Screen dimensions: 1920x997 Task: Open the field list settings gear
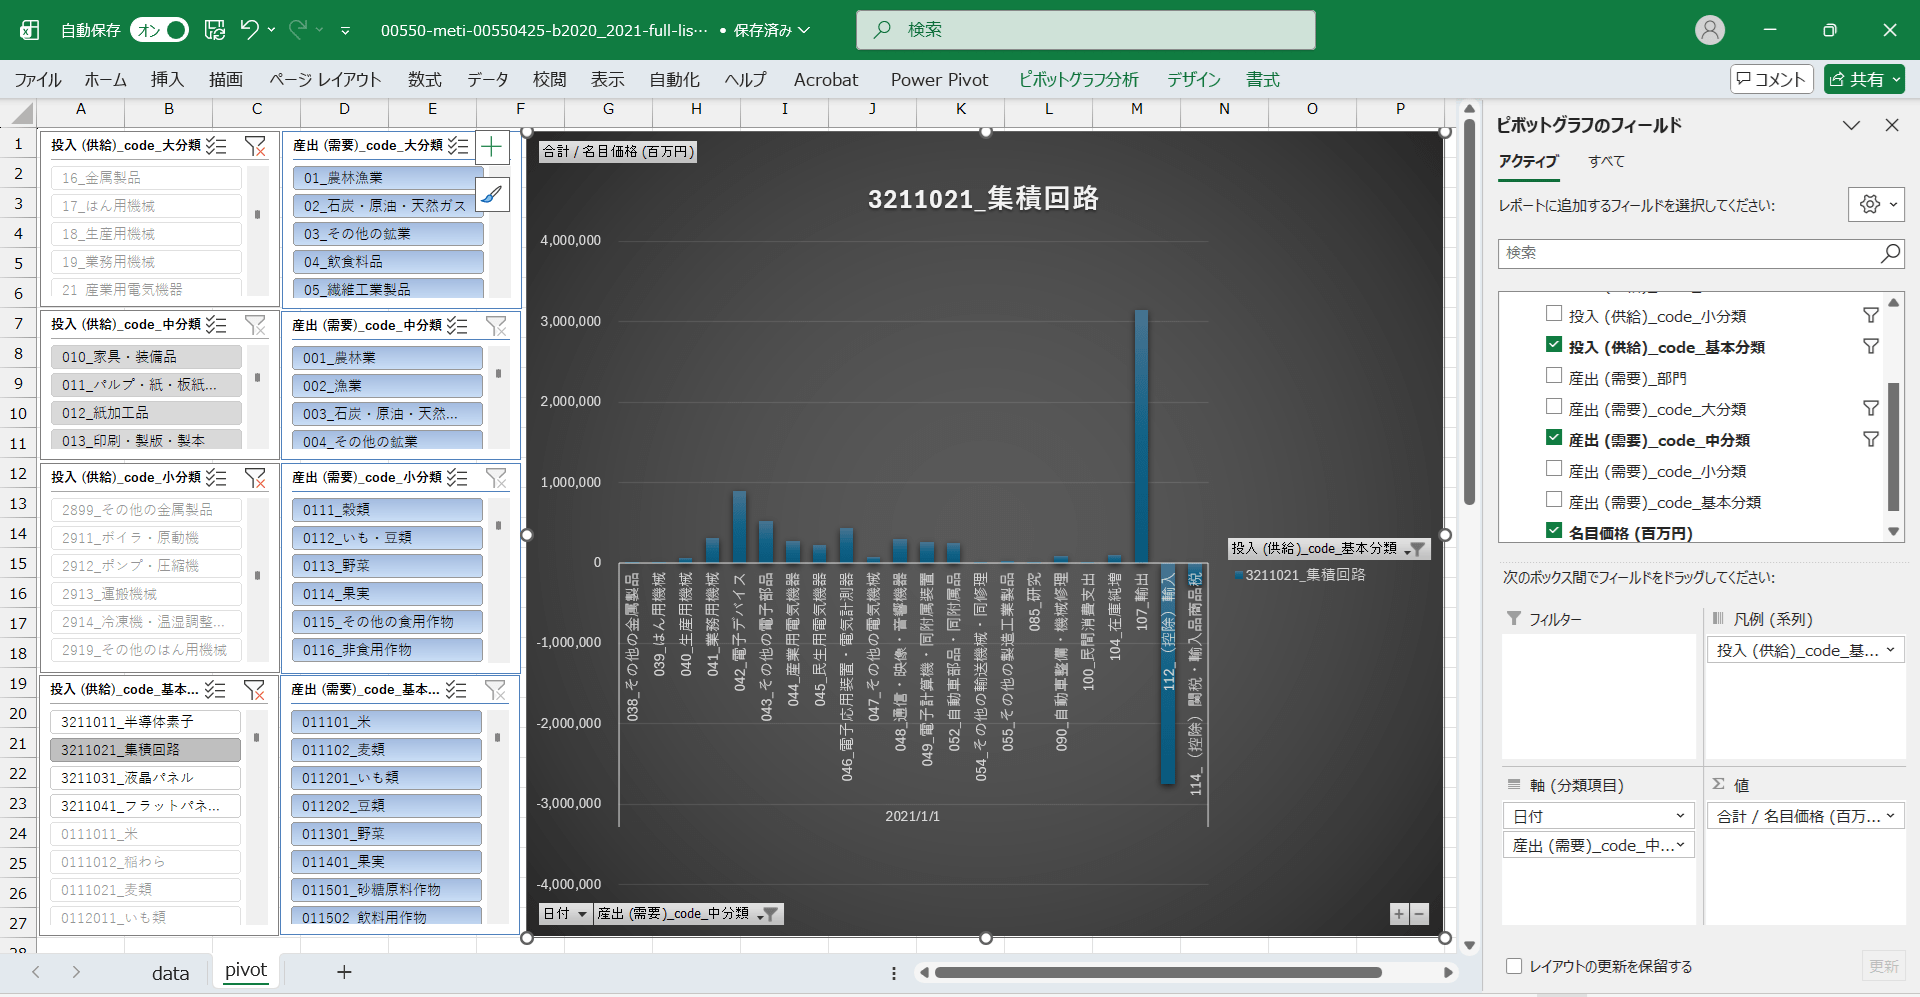1870,205
